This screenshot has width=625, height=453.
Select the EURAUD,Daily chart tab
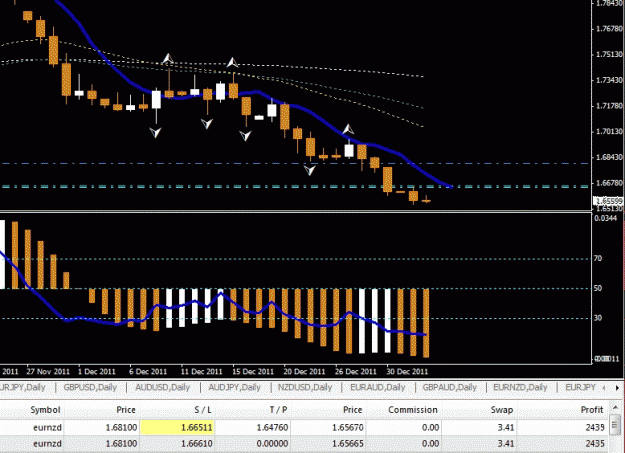click(377, 387)
